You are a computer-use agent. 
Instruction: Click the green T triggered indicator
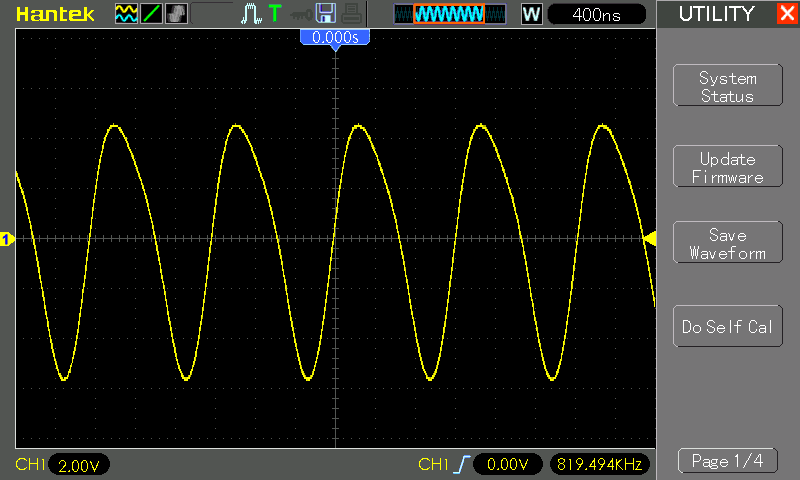[274, 14]
